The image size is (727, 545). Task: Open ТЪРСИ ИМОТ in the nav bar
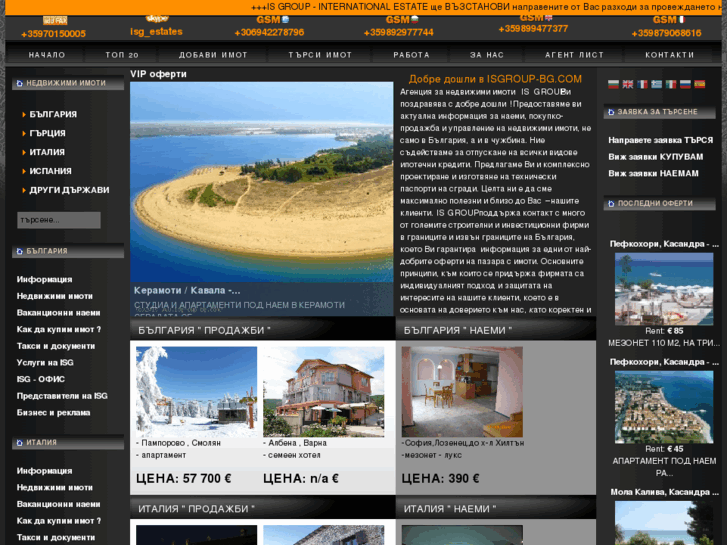[x=320, y=55]
